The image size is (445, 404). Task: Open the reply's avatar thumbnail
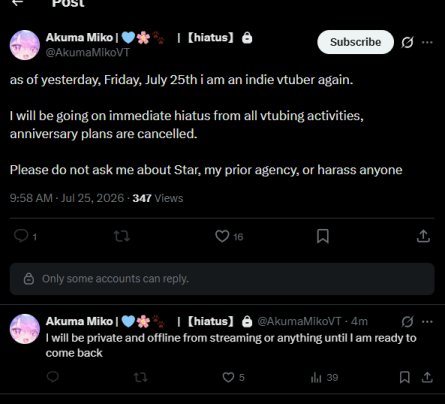[x=25, y=329]
